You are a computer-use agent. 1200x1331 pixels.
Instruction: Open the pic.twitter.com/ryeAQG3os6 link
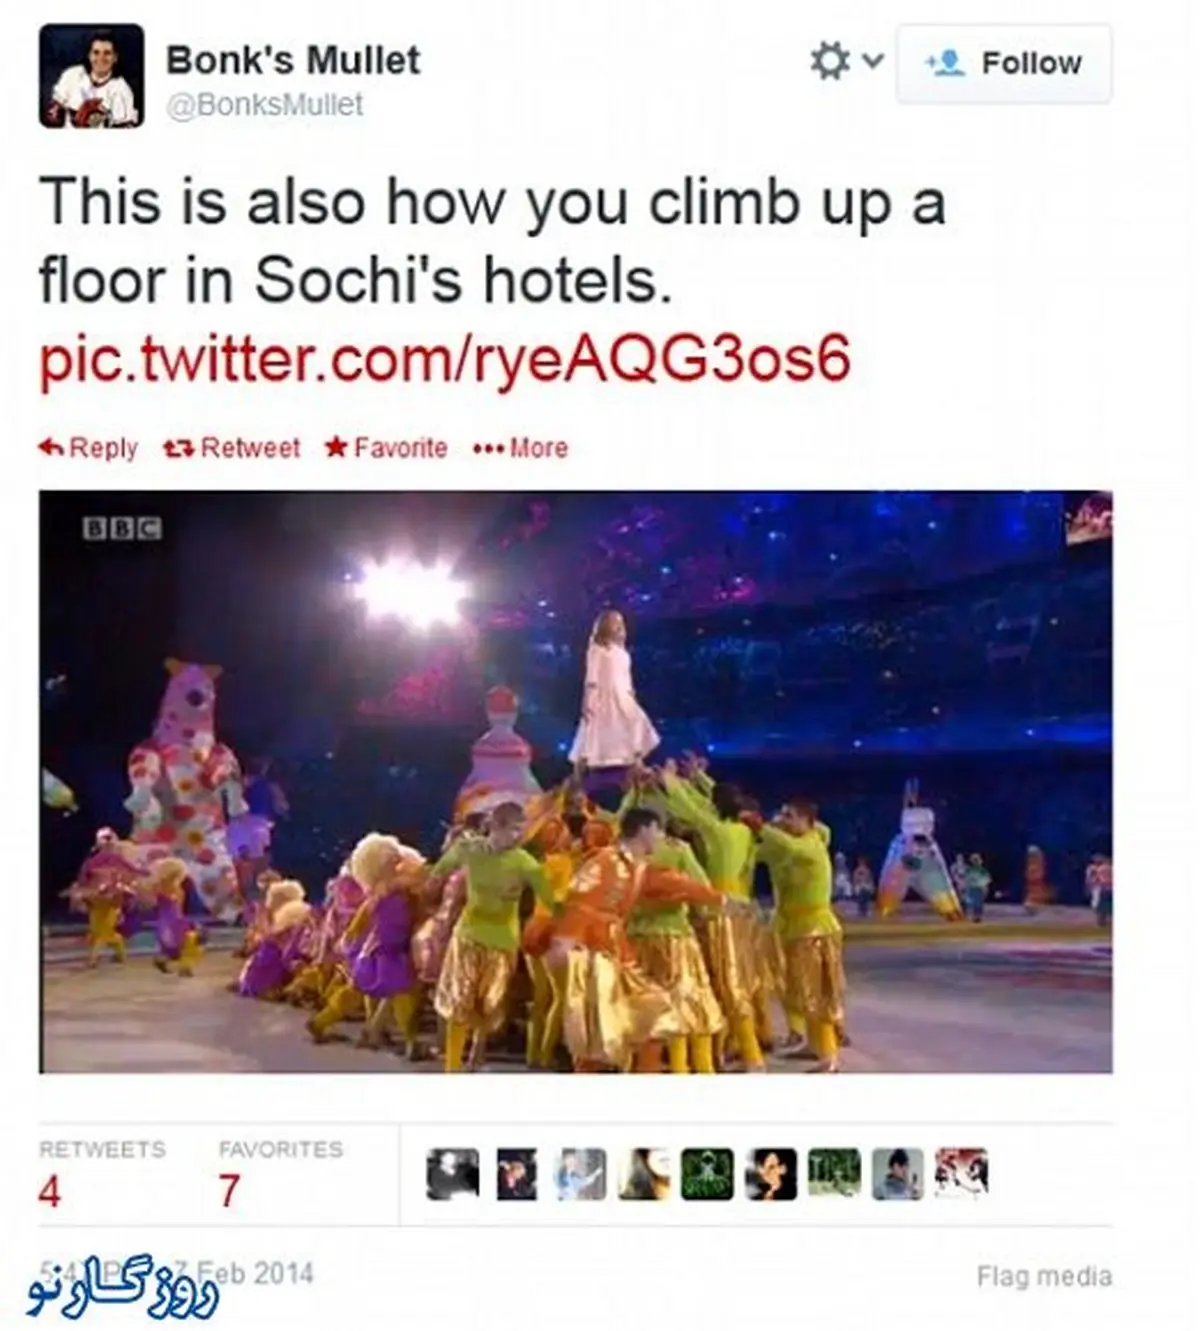click(x=445, y=360)
